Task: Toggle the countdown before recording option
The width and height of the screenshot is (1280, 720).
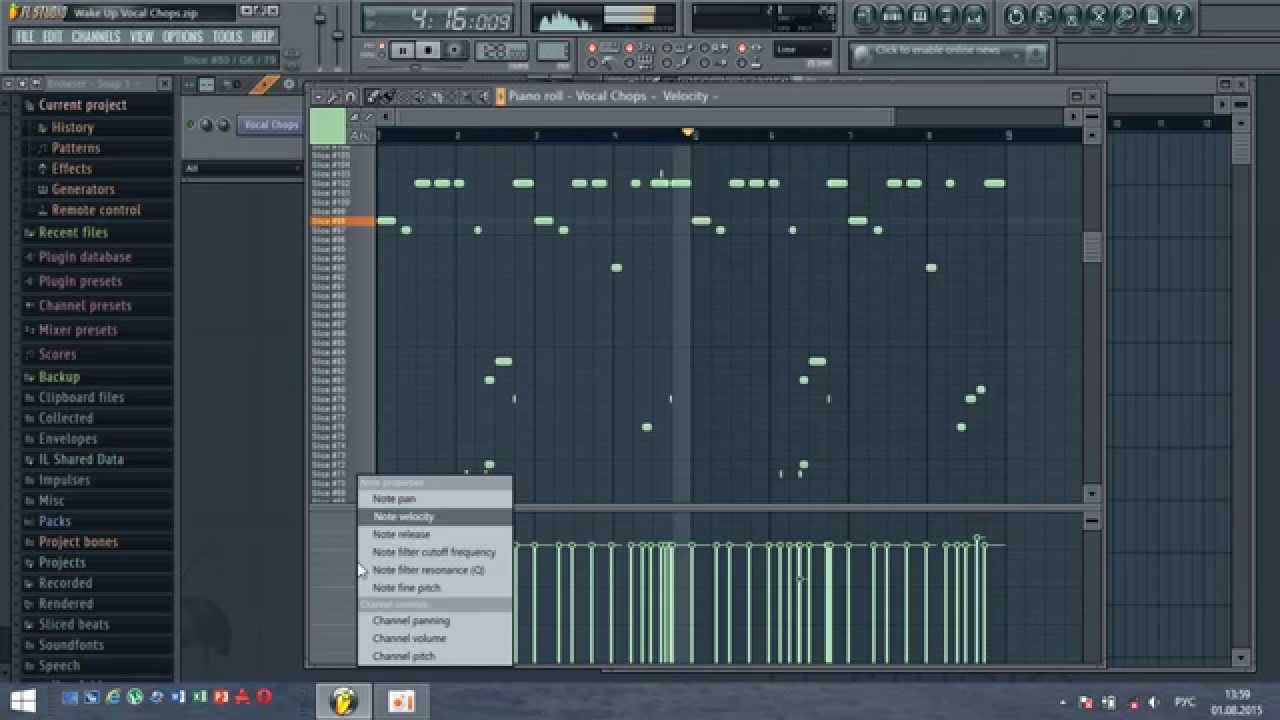Action: 629,48
